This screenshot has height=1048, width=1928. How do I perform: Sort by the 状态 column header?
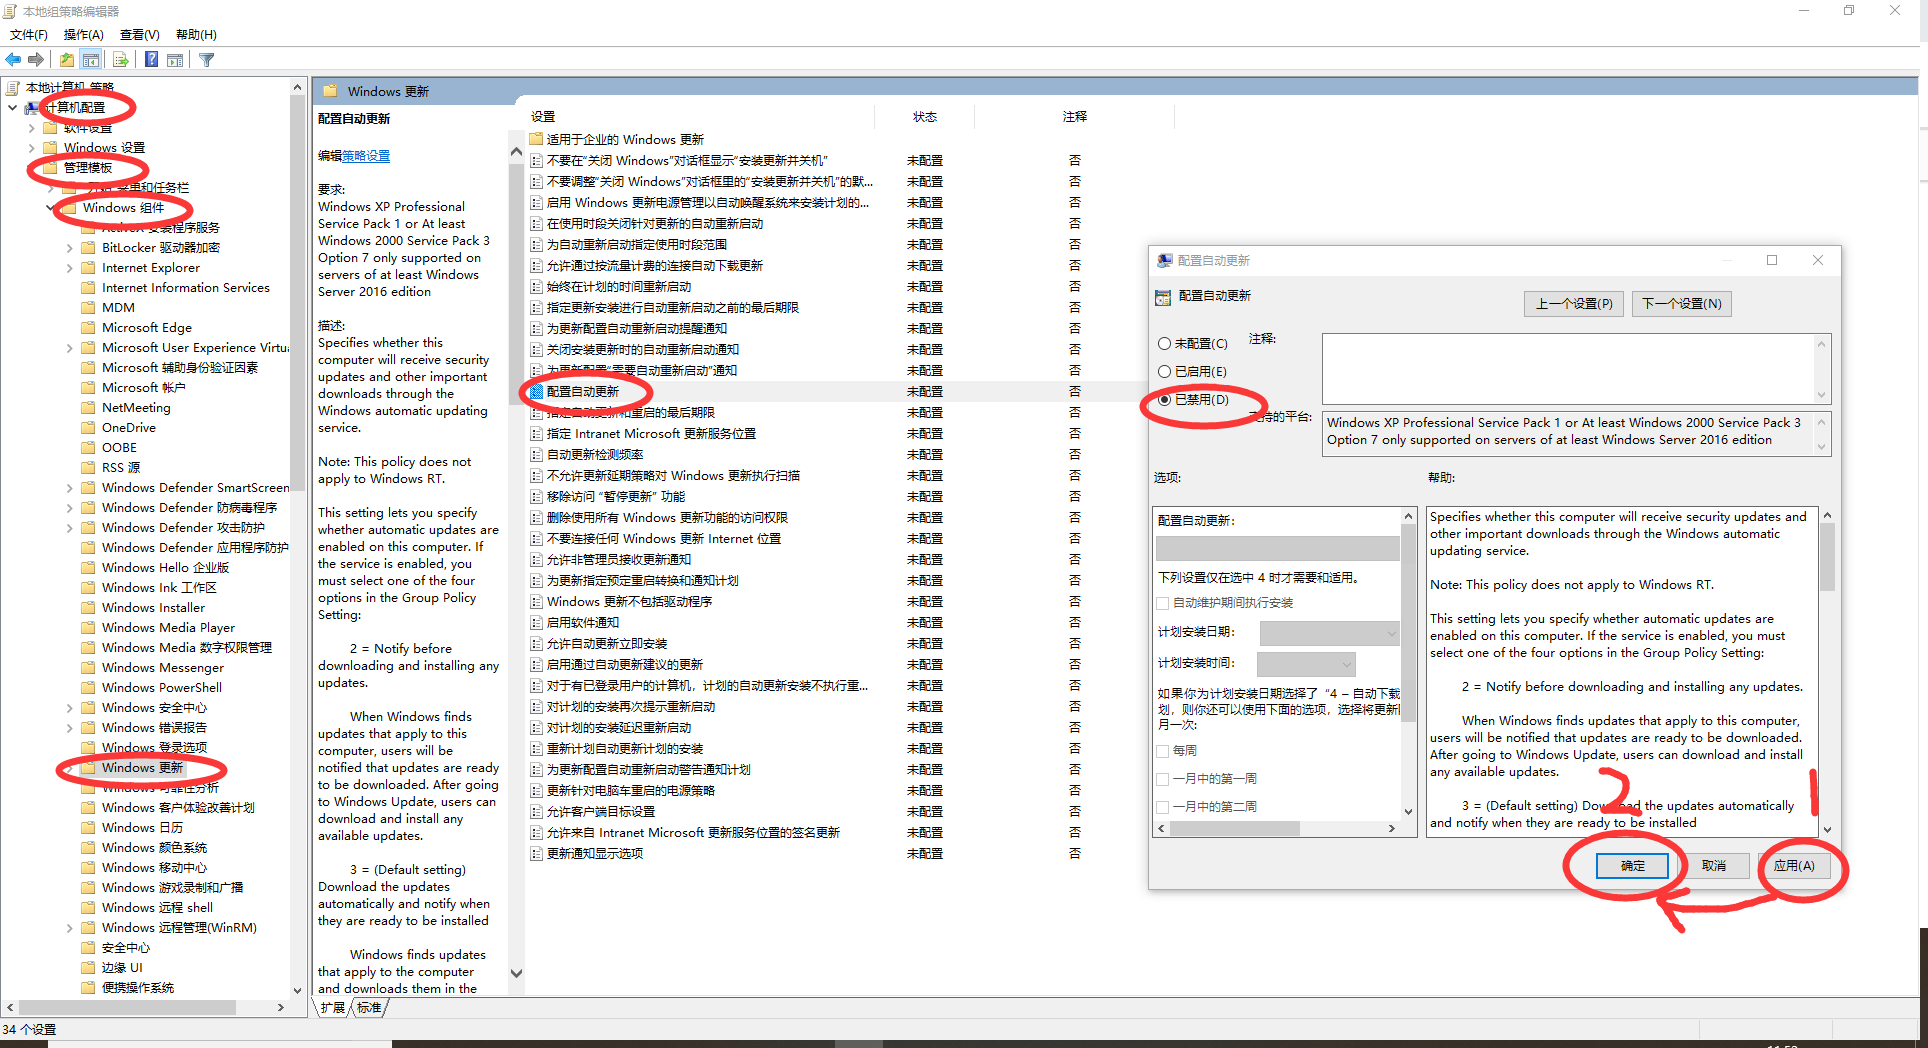coord(925,117)
